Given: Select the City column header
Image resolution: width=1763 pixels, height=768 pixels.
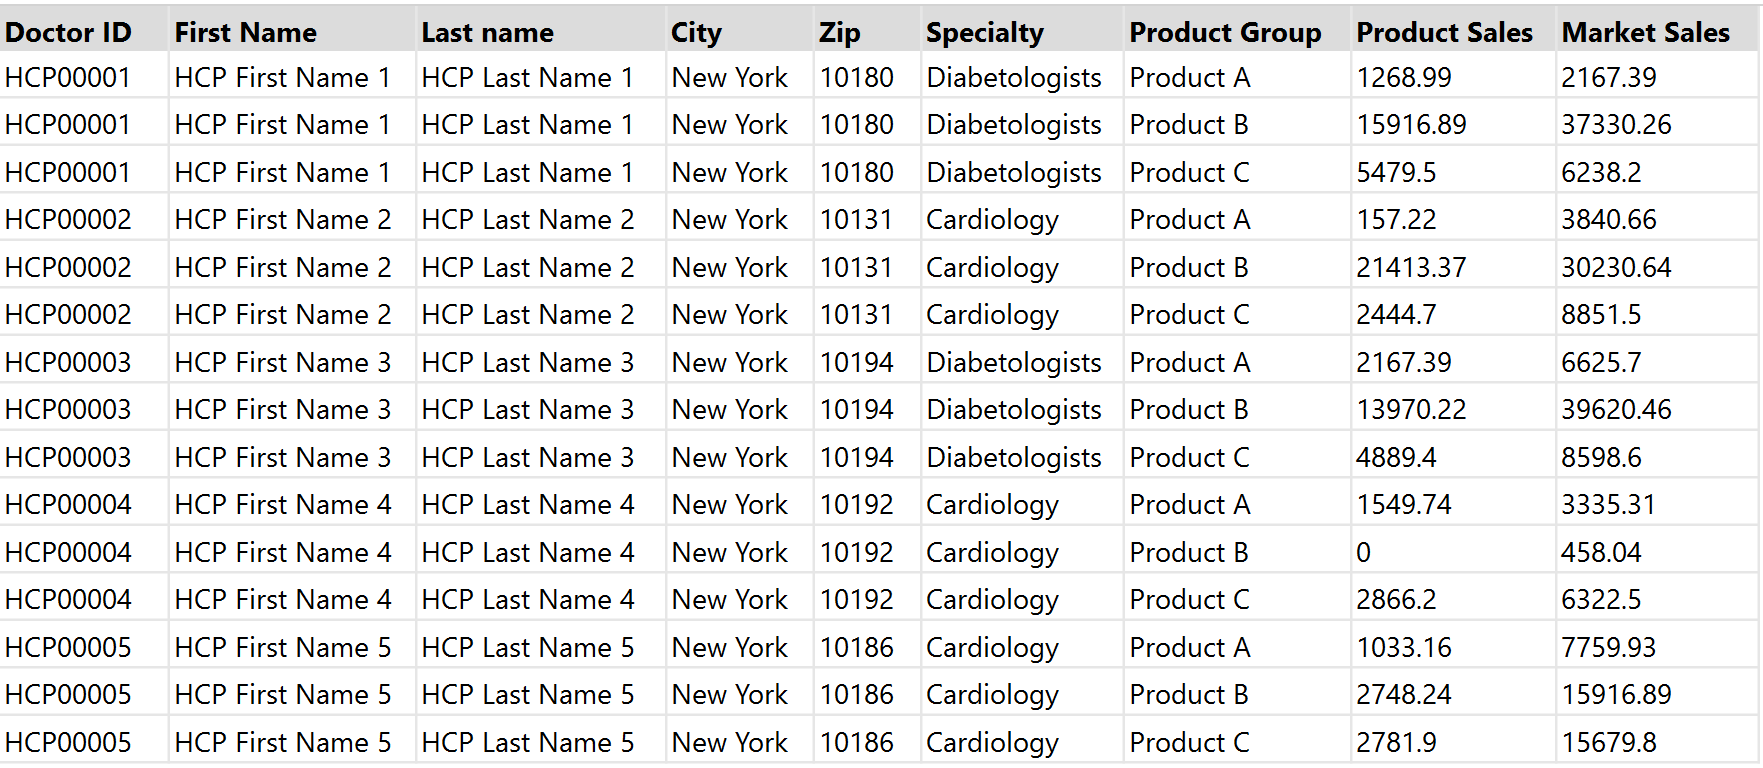Looking at the screenshot, I should pyautogui.click(x=696, y=32).
